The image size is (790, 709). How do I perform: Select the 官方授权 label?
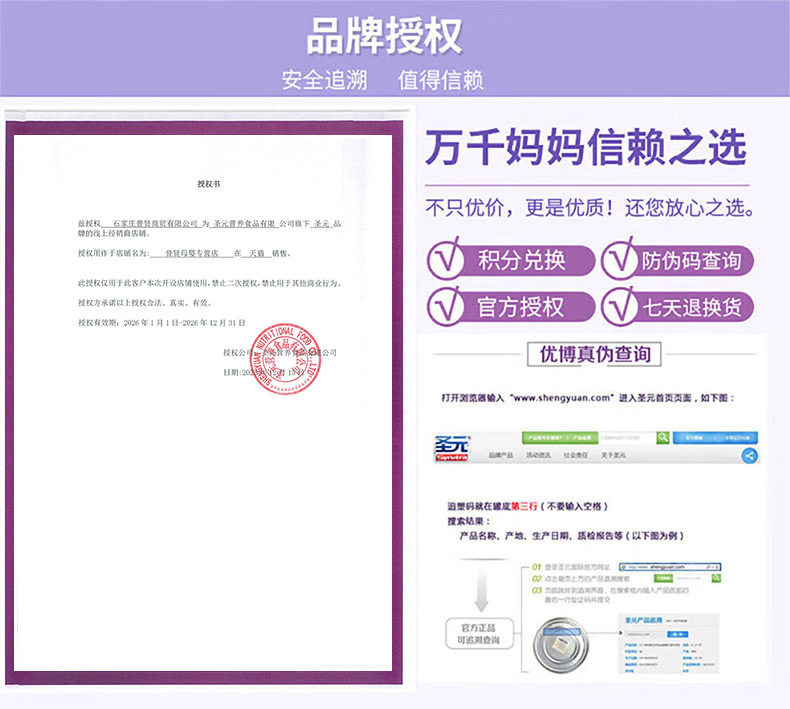(520, 307)
